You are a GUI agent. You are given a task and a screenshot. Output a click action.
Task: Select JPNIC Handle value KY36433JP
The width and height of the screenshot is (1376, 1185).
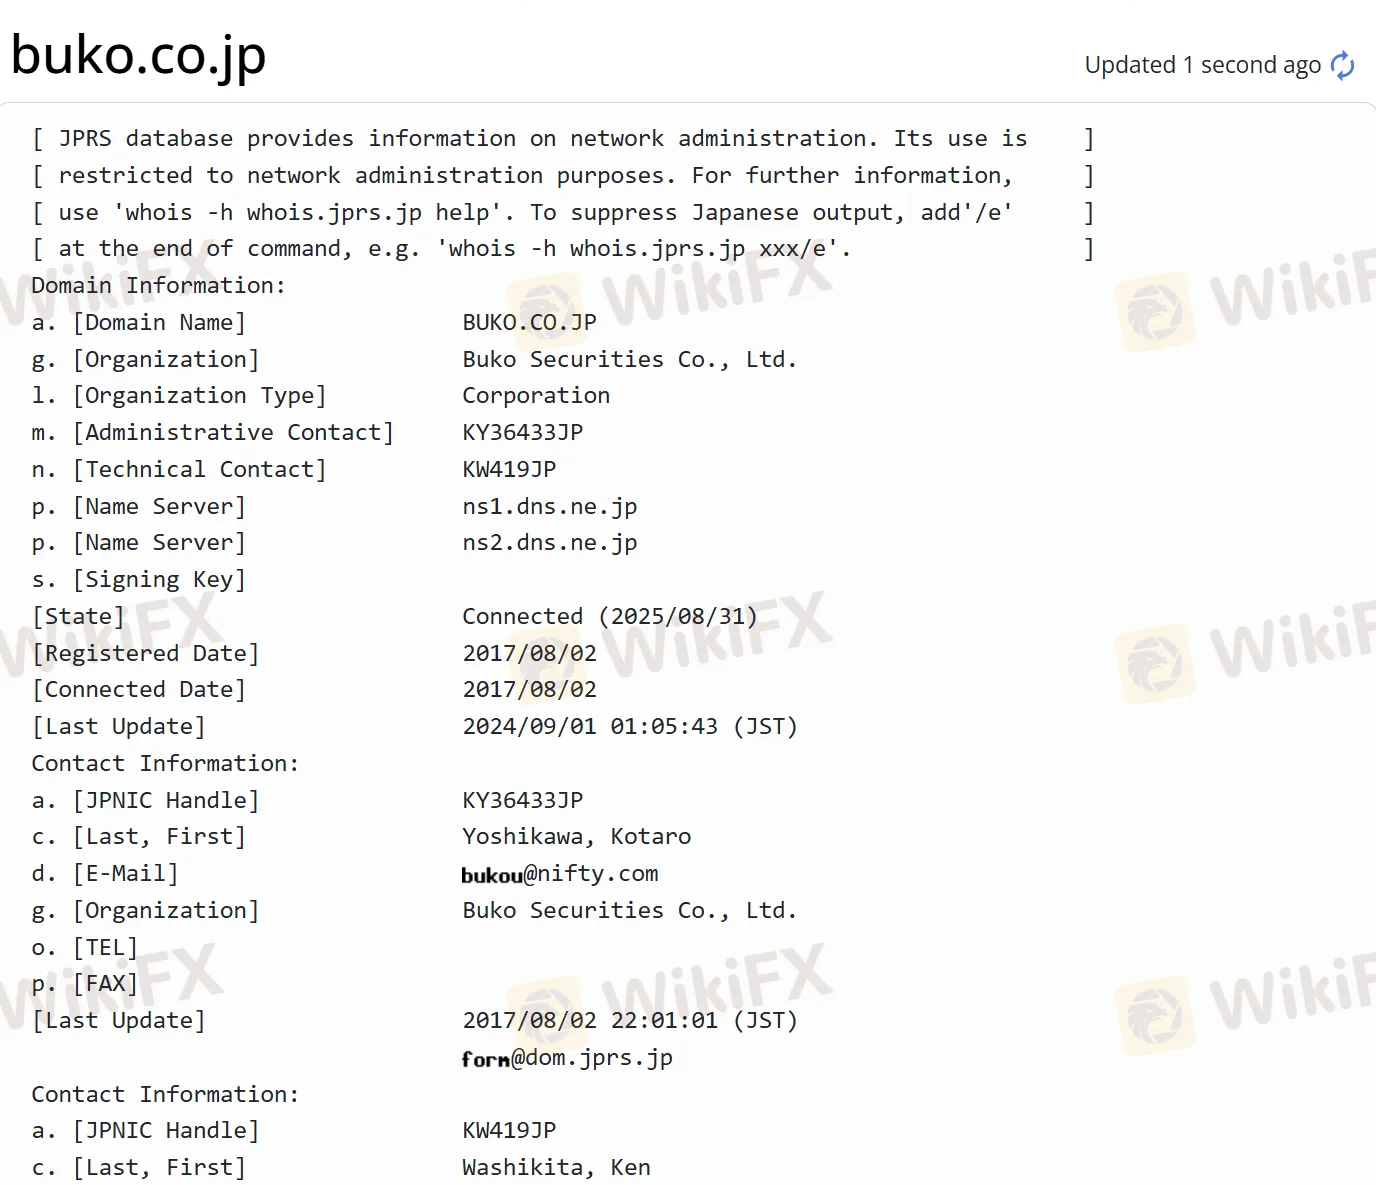[x=522, y=800]
